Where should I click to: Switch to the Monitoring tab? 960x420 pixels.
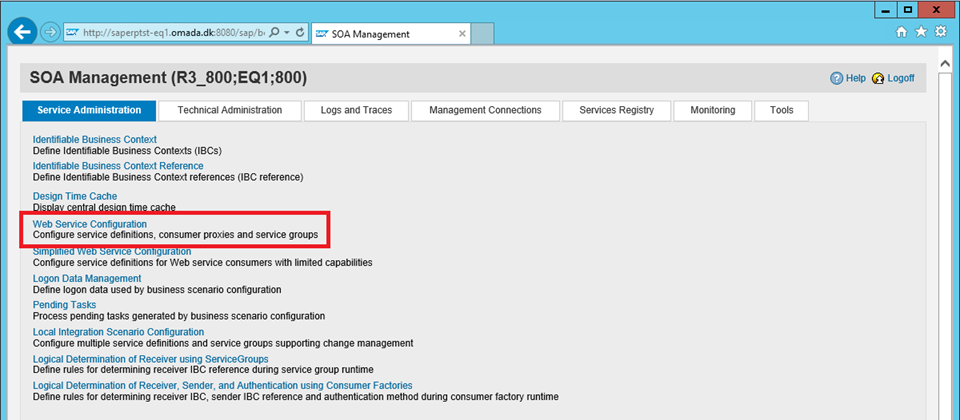tap(713, 110)
